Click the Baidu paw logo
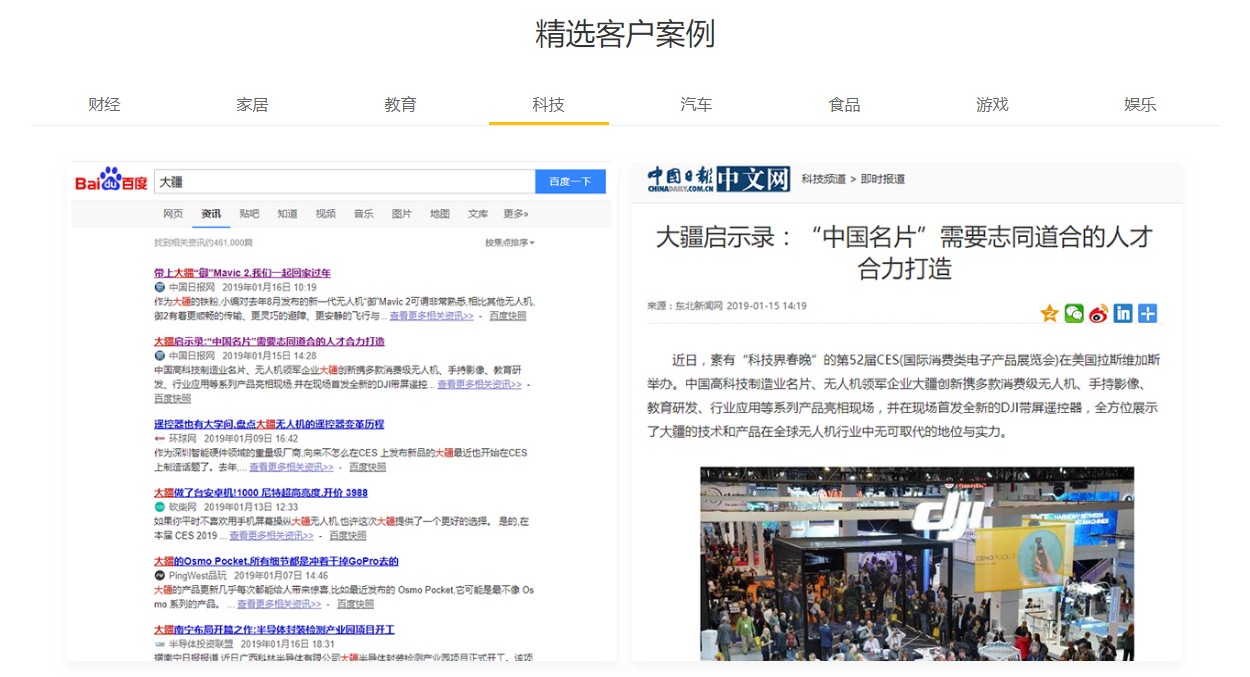 [x=111, y=181]
